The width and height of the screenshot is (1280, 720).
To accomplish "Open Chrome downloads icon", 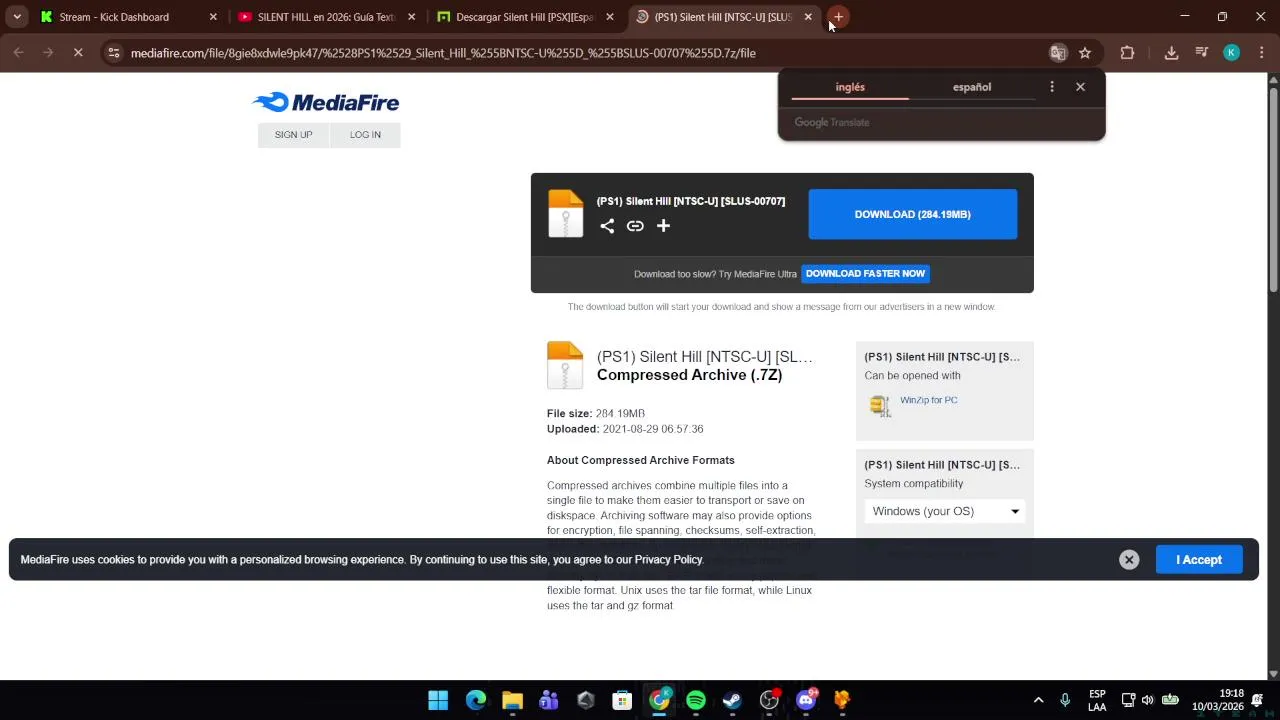I will (1171, 53).
